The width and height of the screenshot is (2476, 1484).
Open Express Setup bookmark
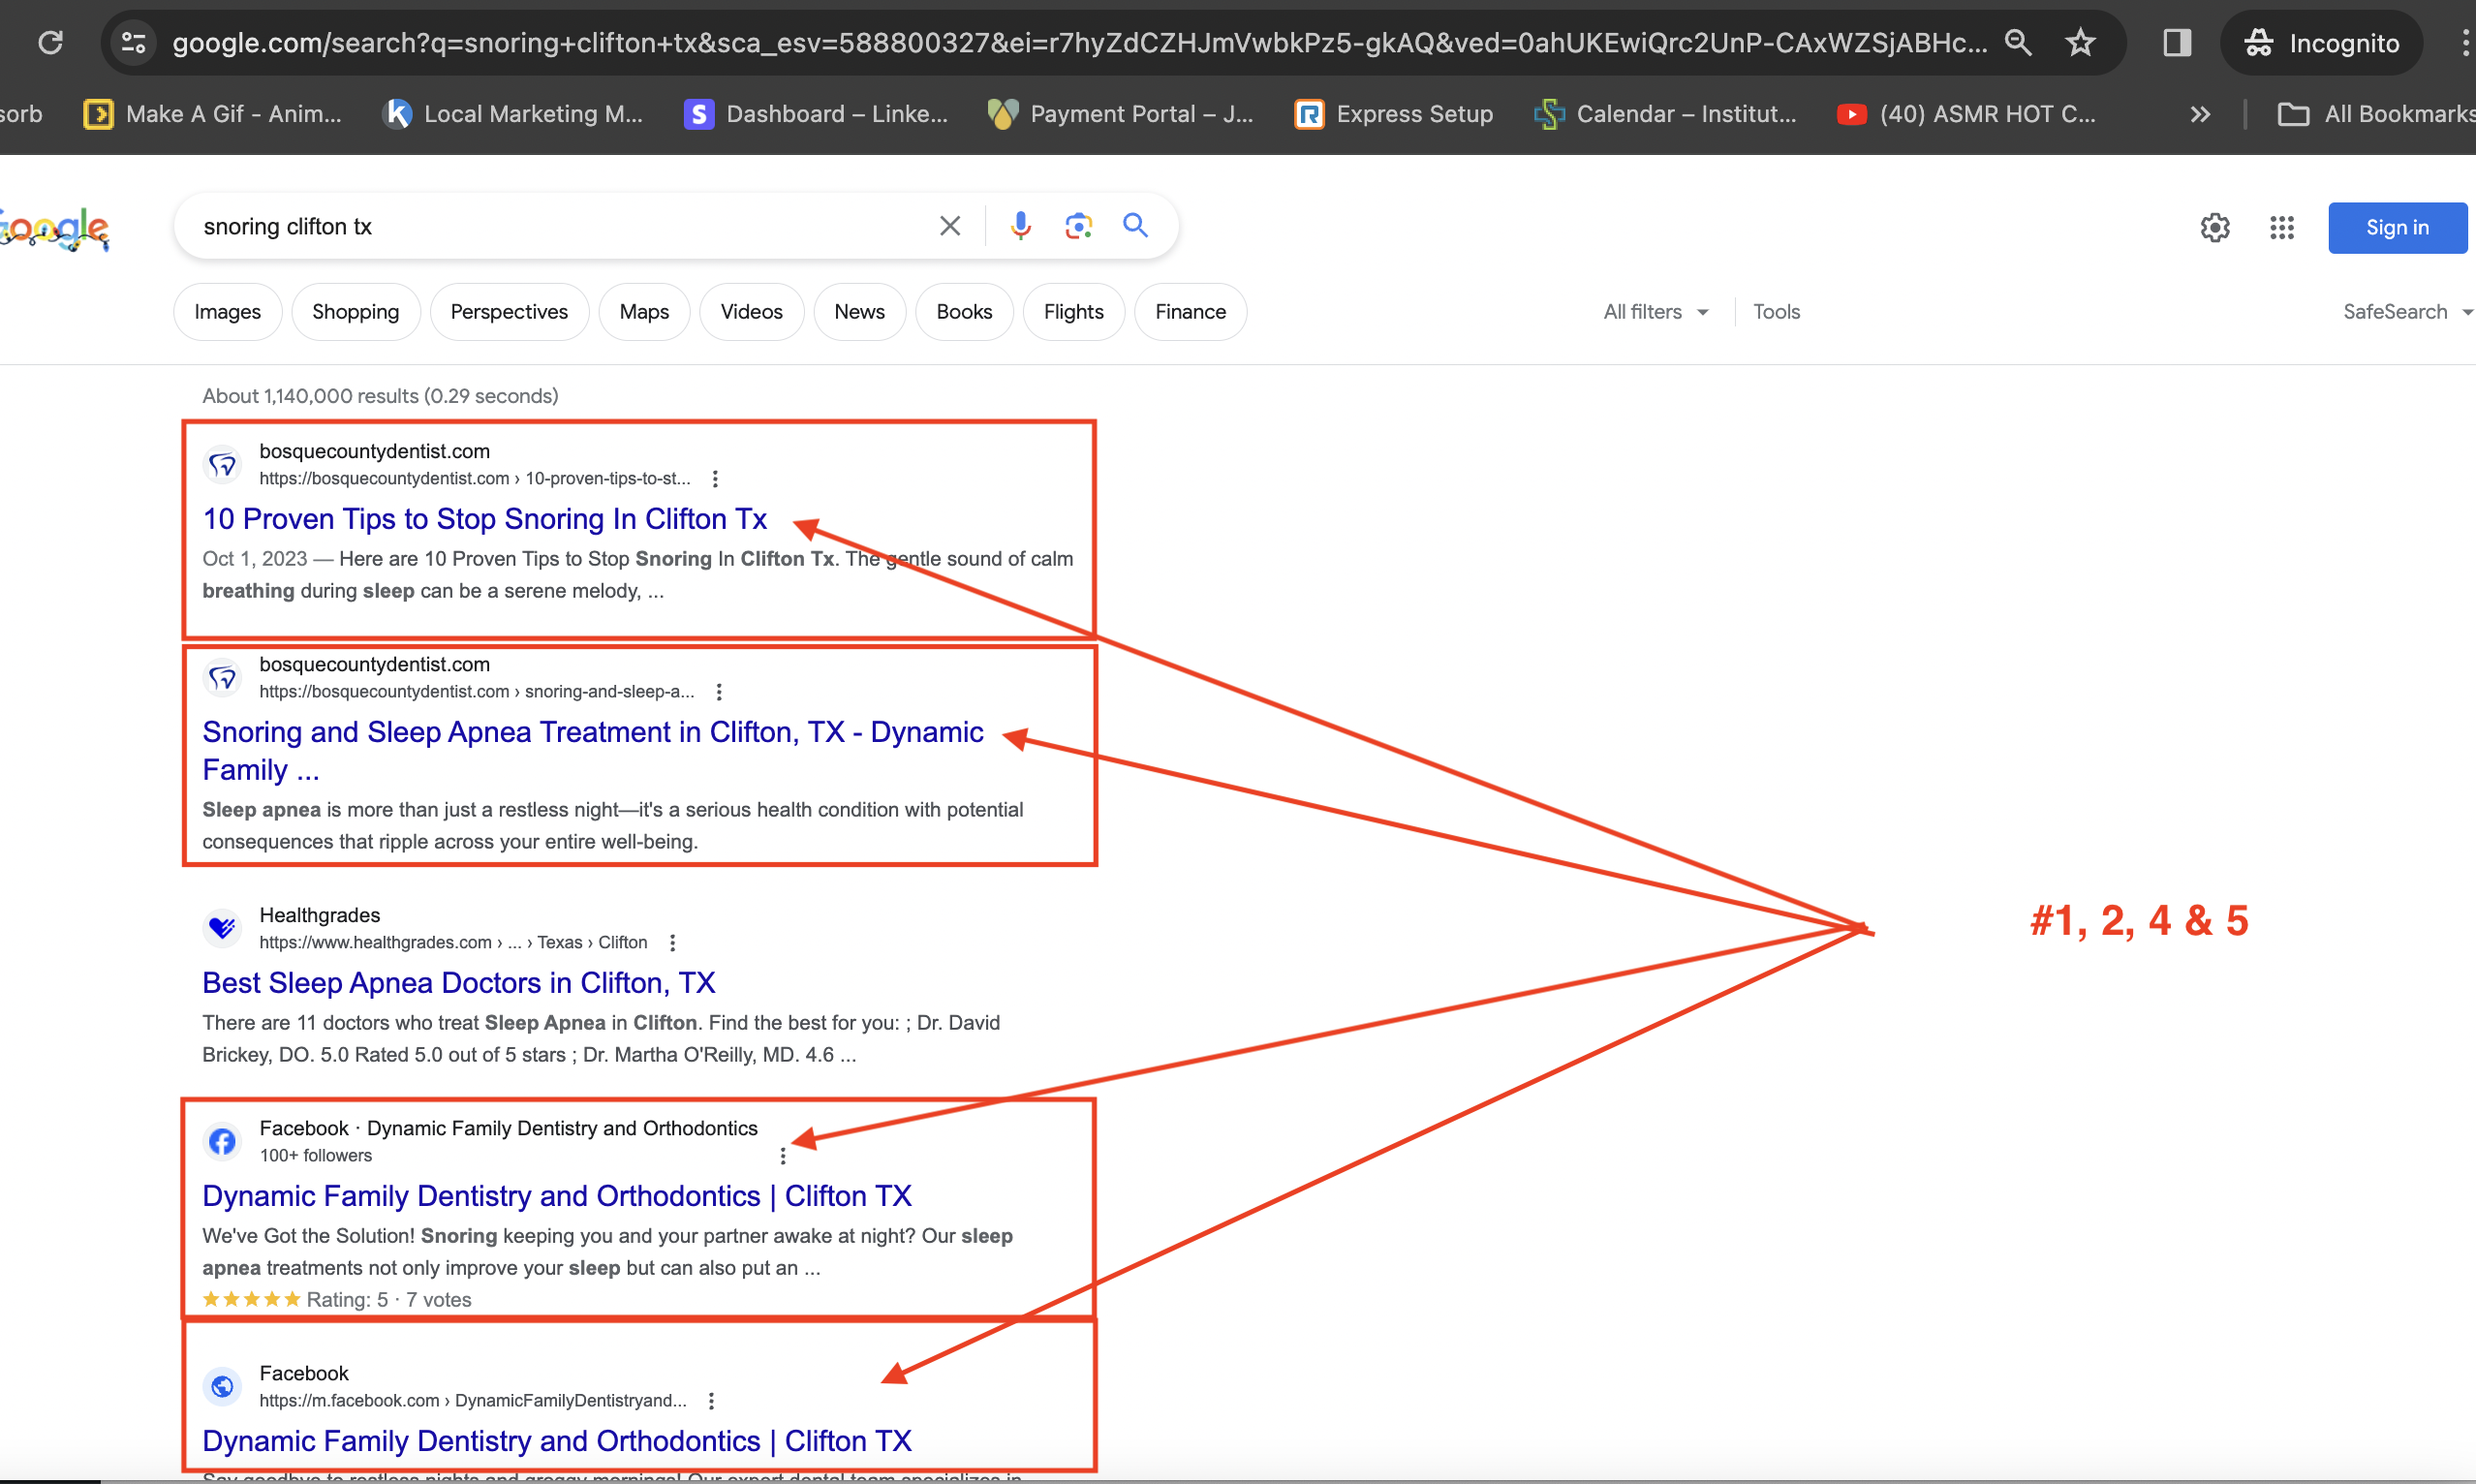click(x=1393, y=114)
